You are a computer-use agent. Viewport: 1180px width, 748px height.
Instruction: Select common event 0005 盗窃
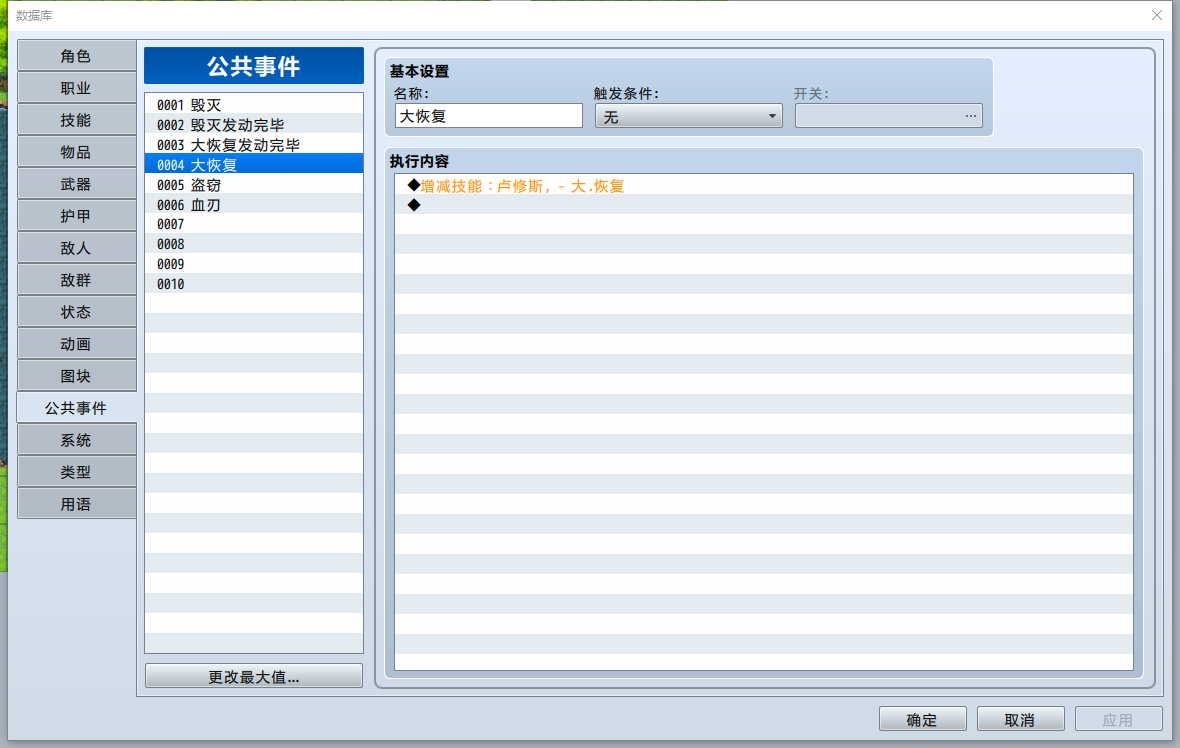(x=254, y=184)
